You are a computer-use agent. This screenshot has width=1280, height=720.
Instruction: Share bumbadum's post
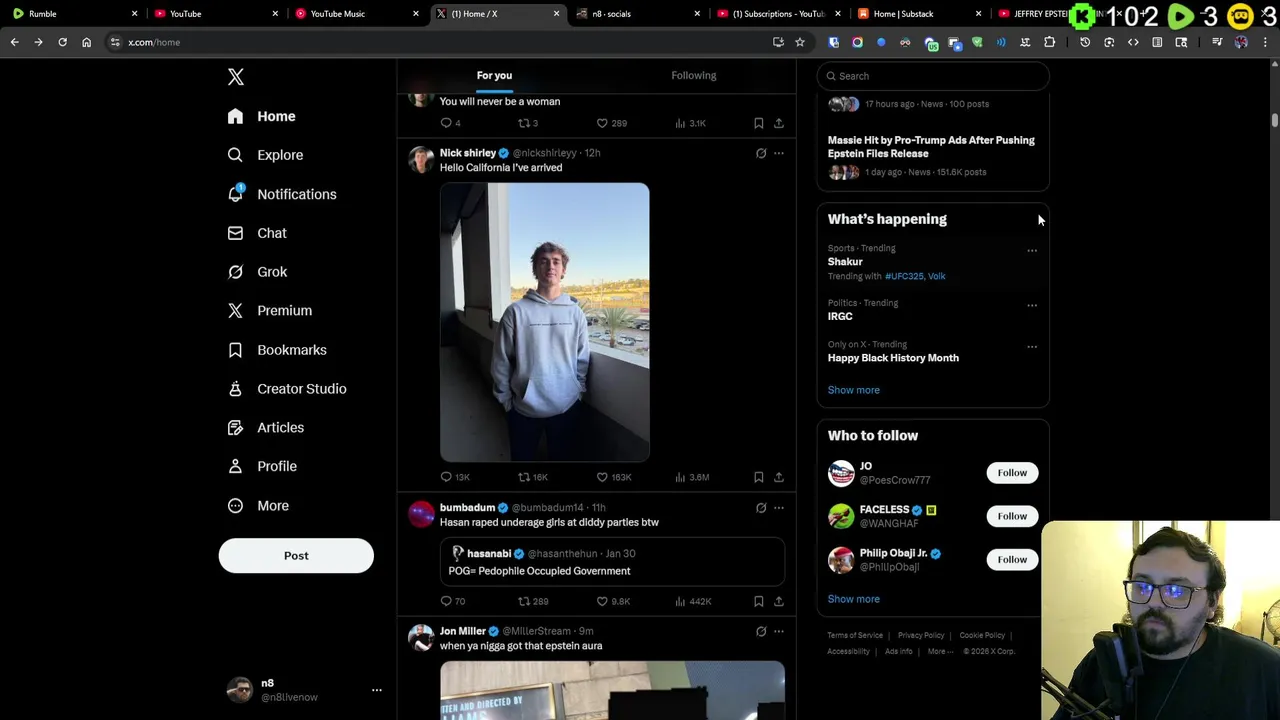(779, 602)
